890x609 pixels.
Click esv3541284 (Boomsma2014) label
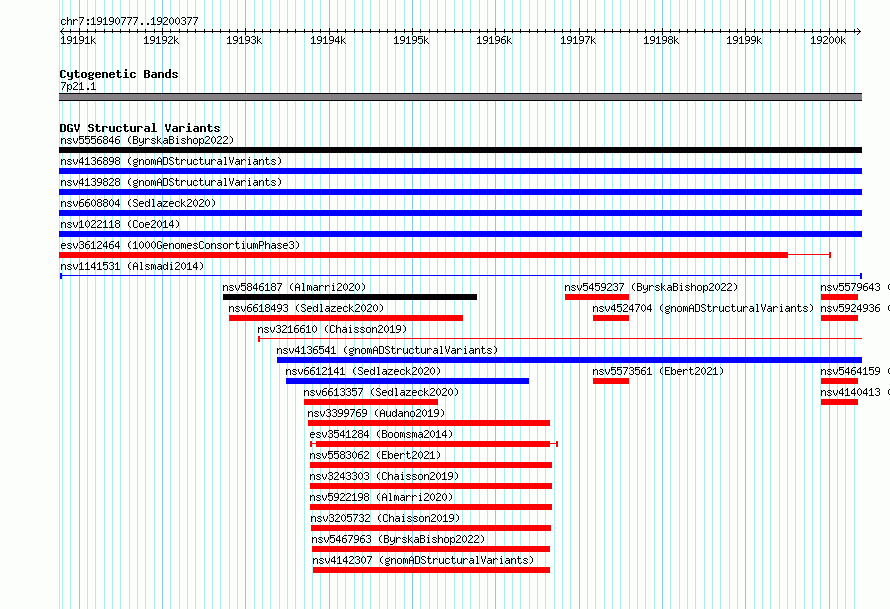coord(381,434)
